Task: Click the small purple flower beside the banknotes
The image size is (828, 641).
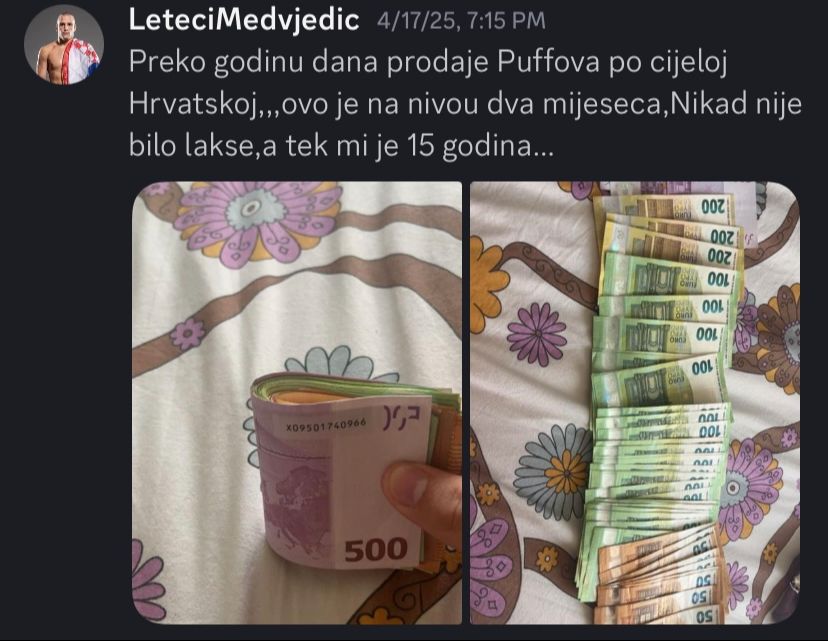Action: [537, 334]
